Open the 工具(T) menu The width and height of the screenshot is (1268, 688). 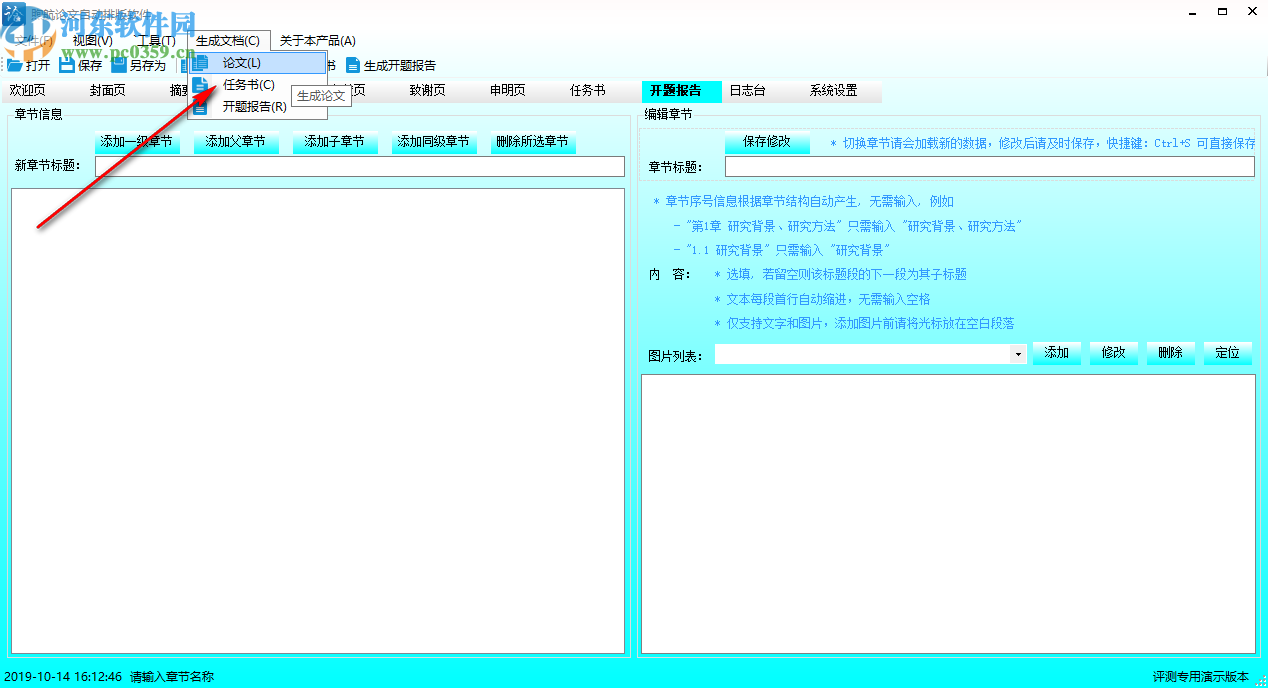click(155, 41)
